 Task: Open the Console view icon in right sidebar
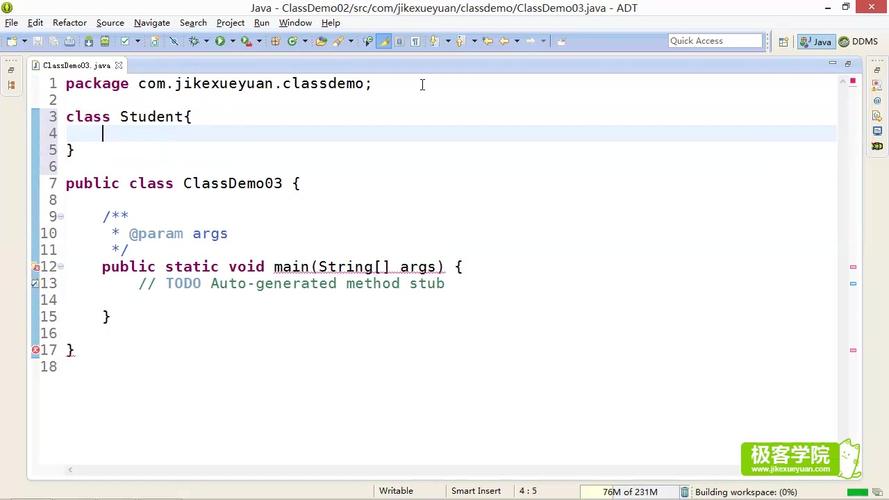click(877, 130)
